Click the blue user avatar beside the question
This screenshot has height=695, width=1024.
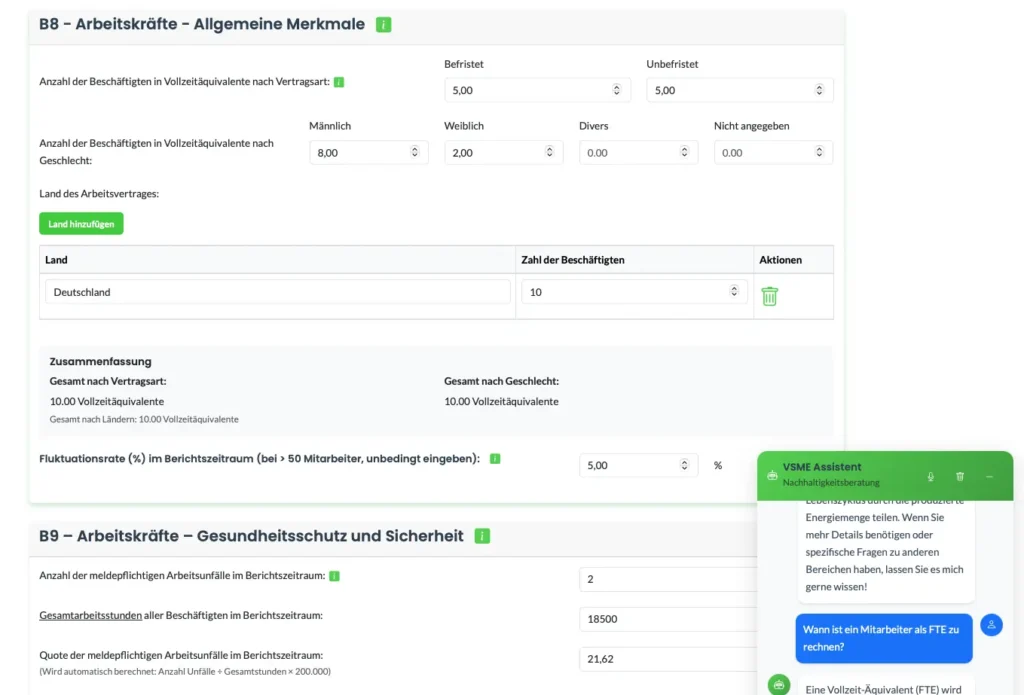tap(991, 624)
